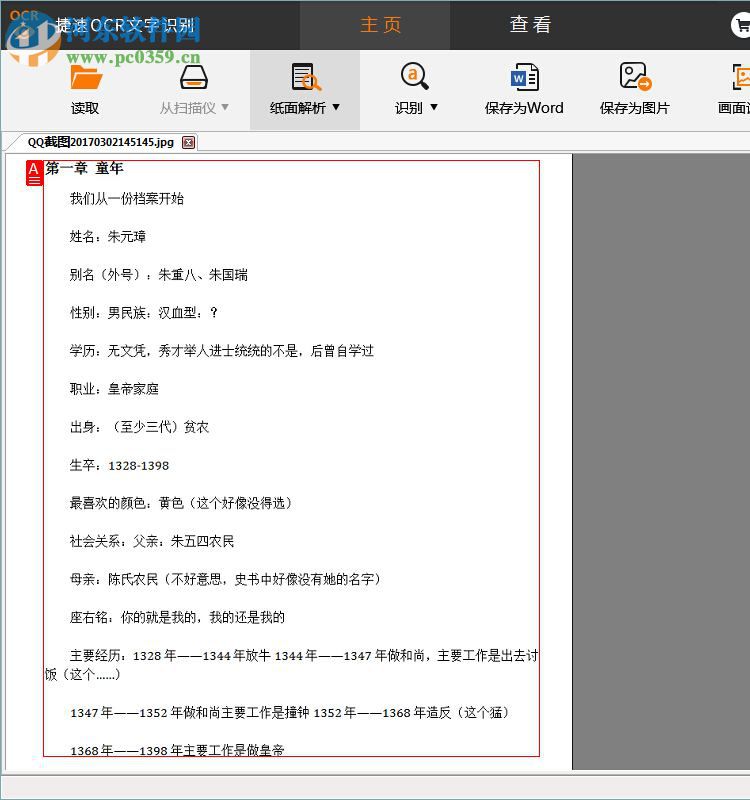Expand the 识别 dropdown arrow
750x800 pixels.
(434, 107)
